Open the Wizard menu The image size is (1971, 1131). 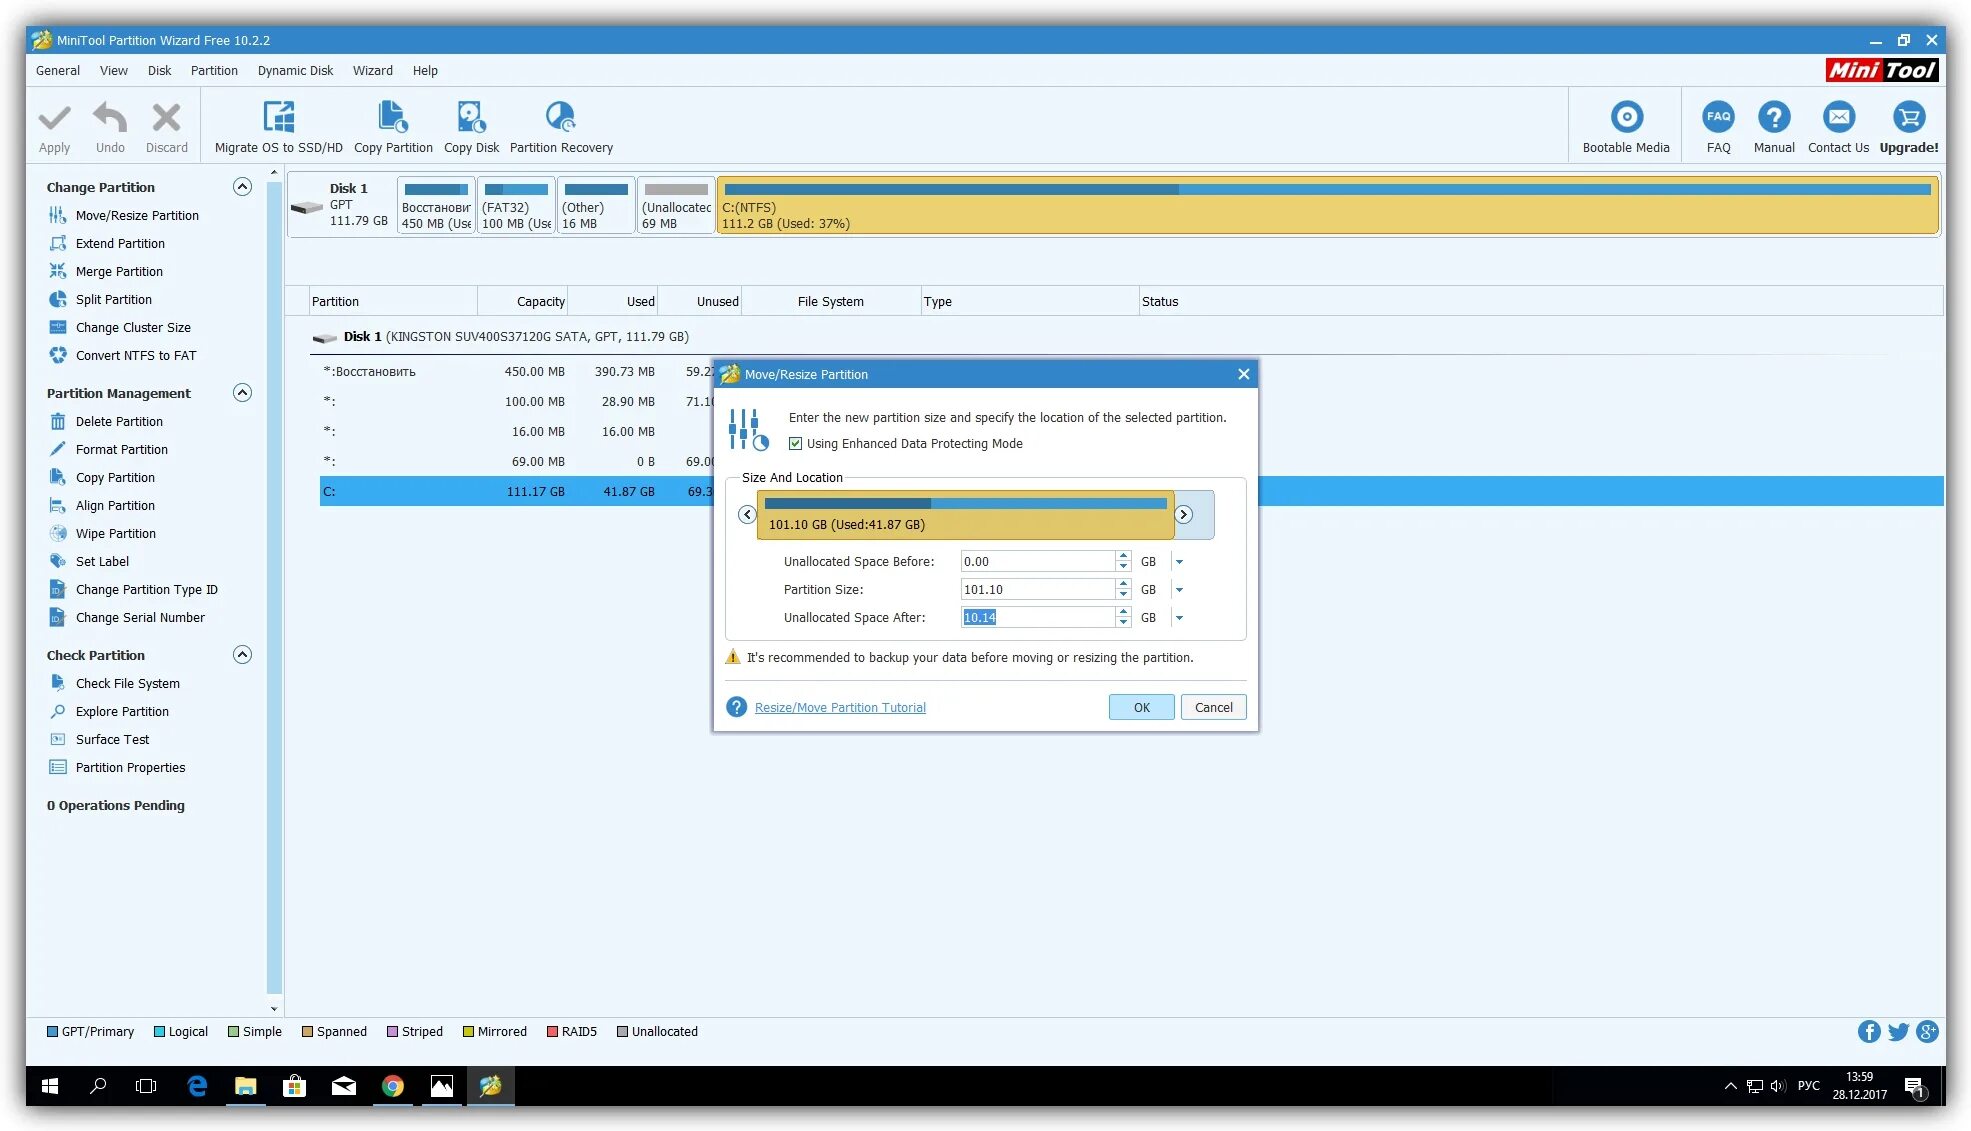(372, 71)
